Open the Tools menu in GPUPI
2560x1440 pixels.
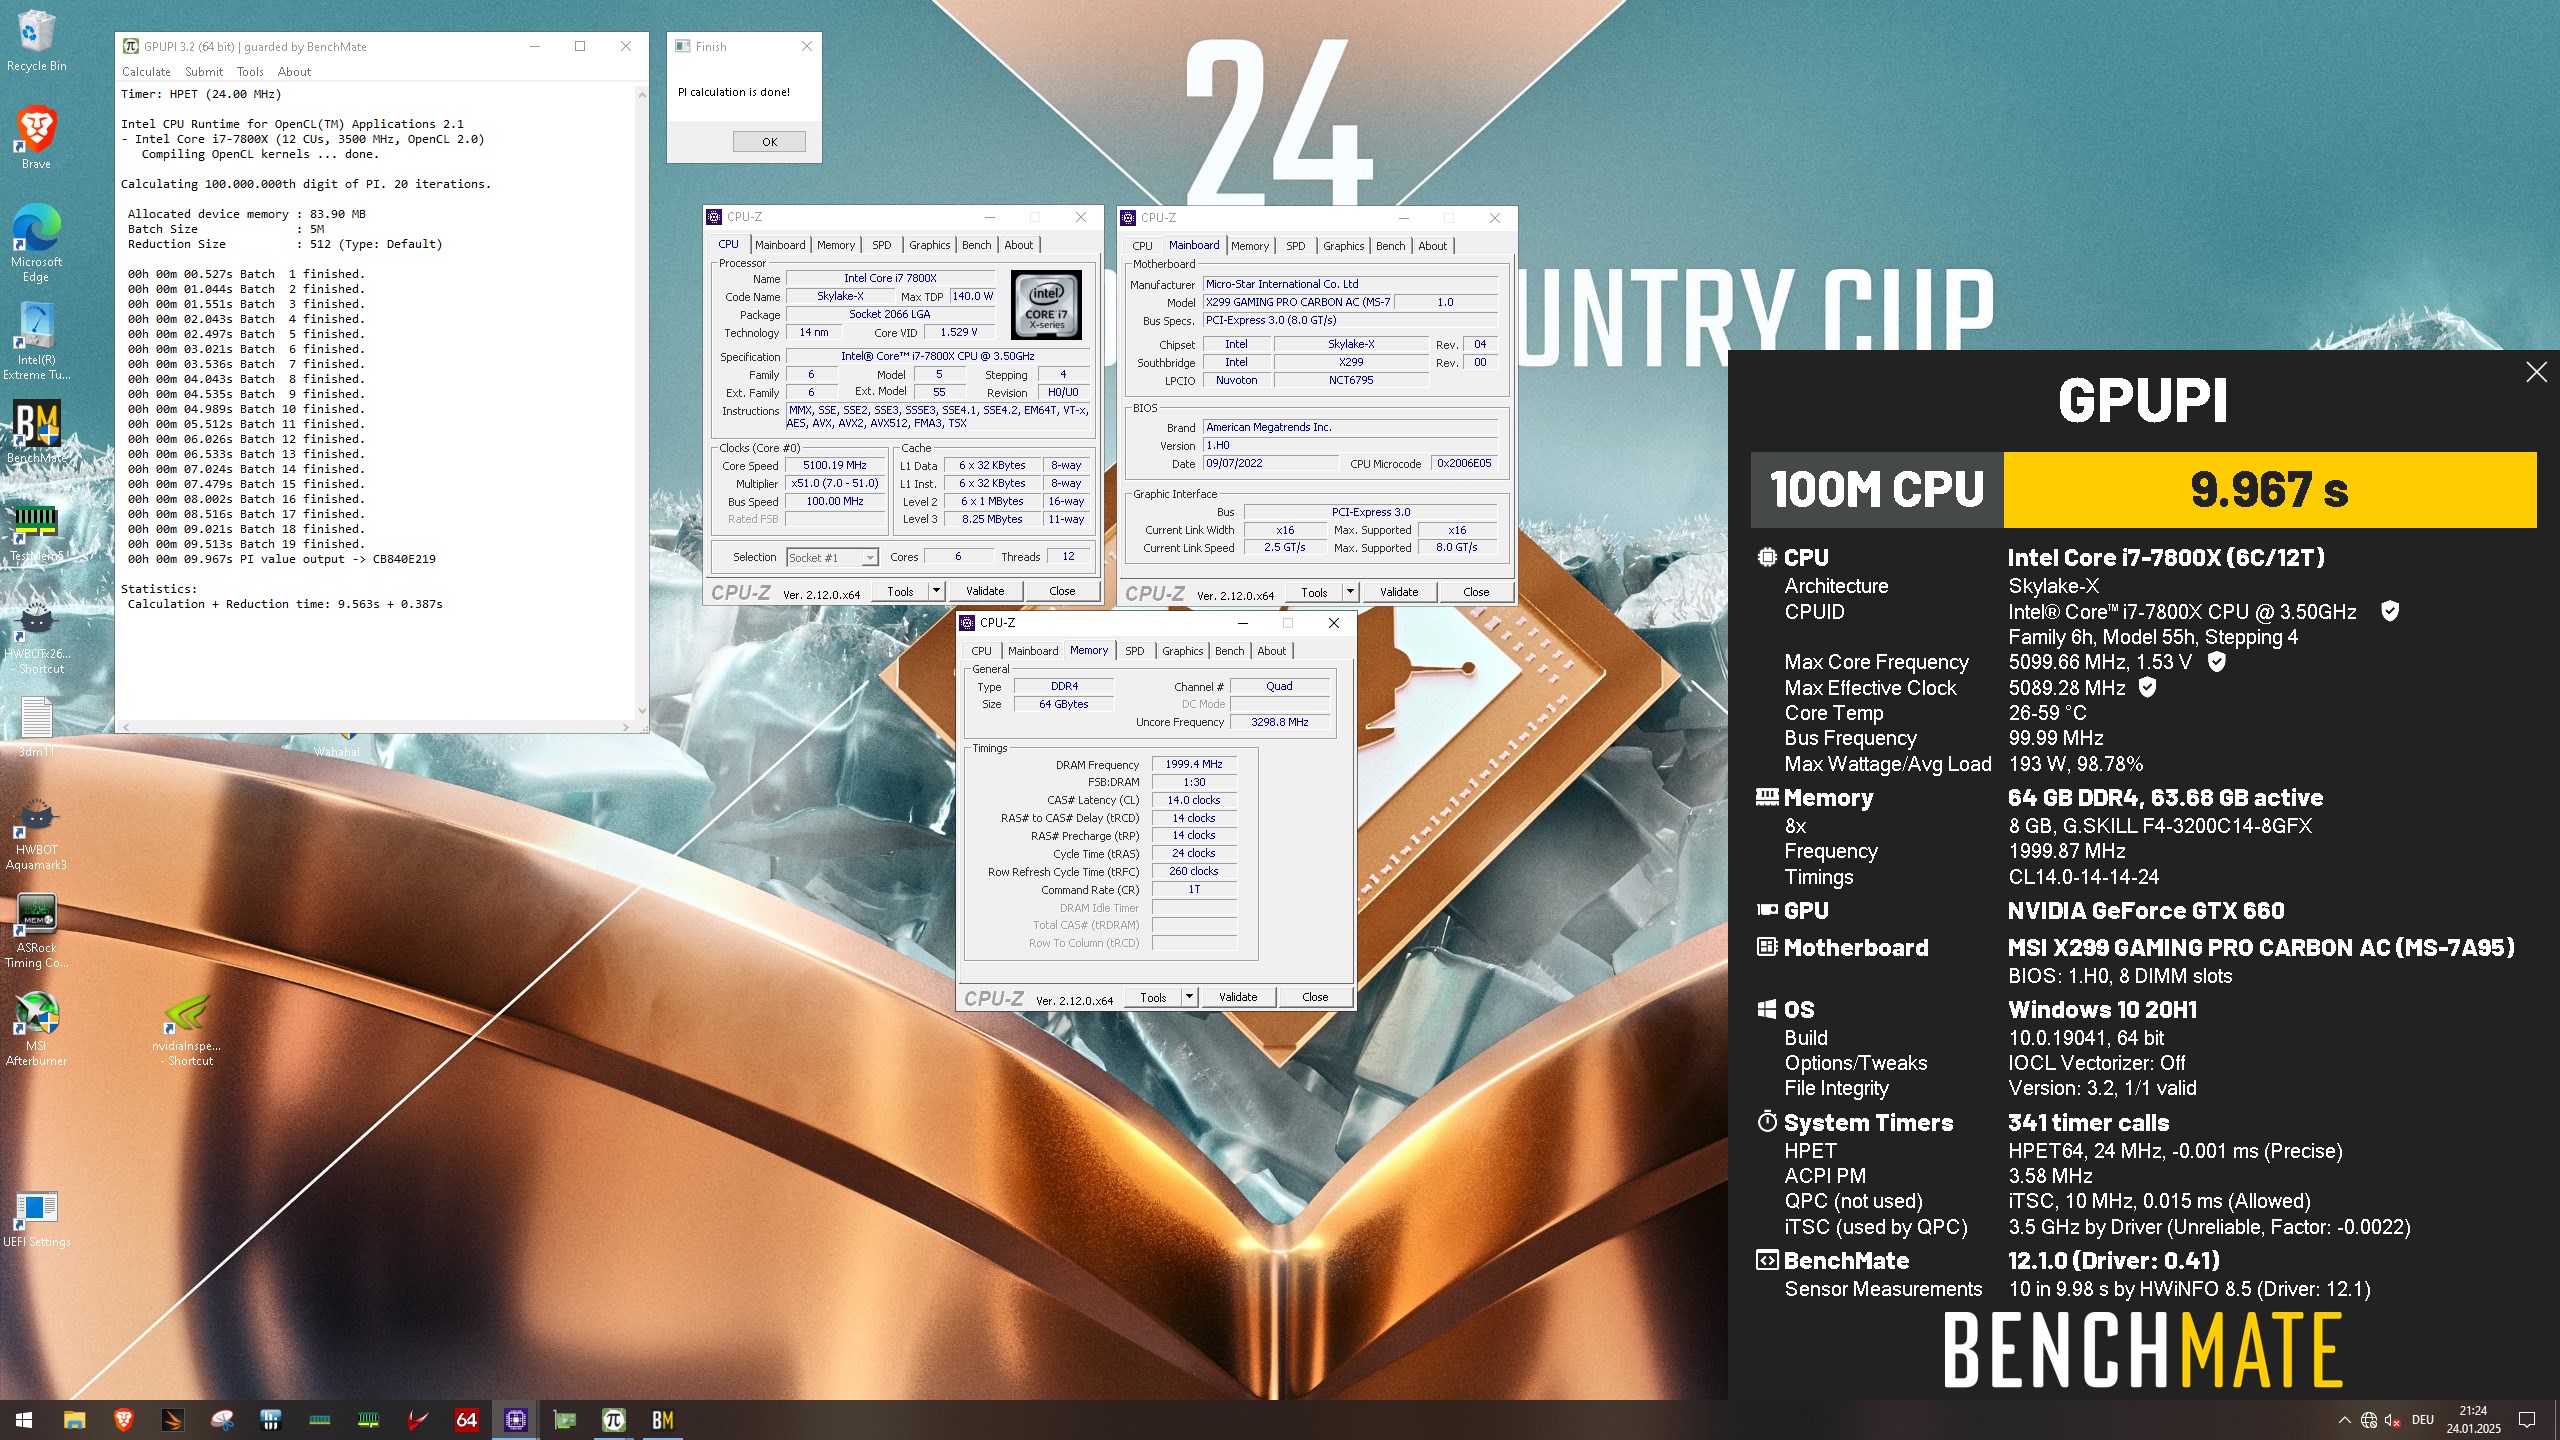(x=250, y=72)
